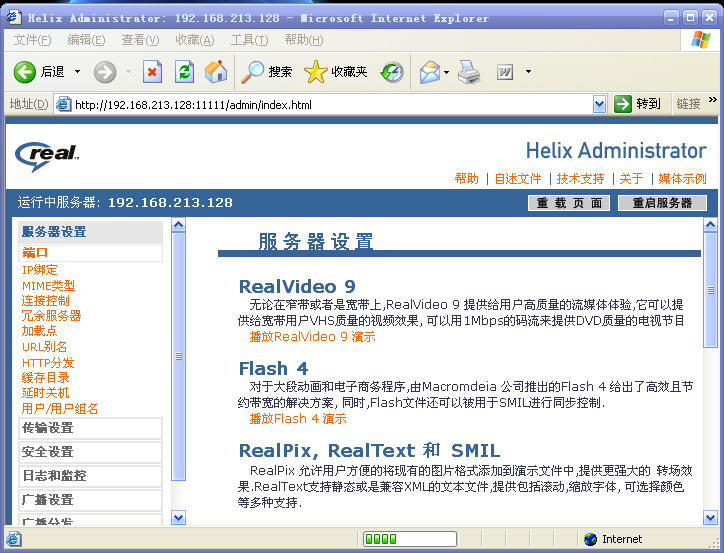Play the Flash 4 demo link
724x553 pixels.
pos(298,419)
